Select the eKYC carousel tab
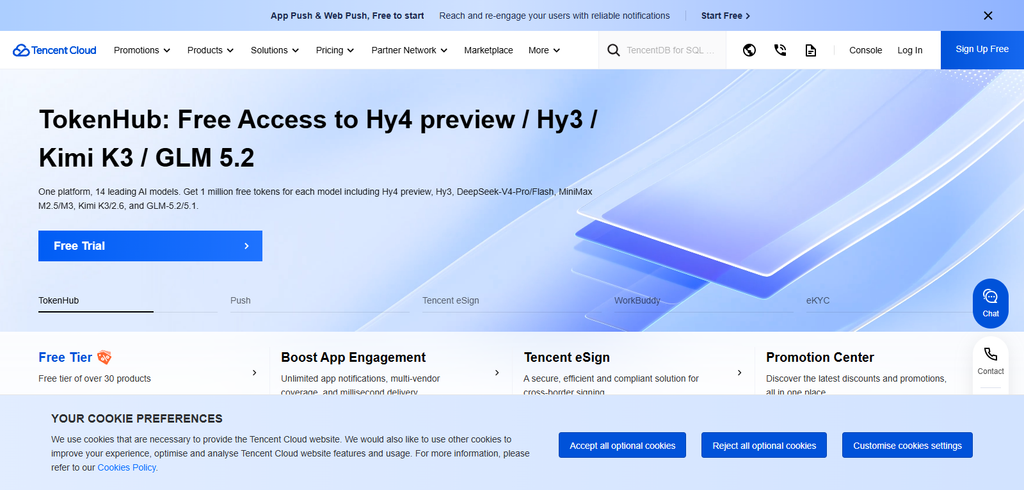The height and width of the screenshot is (490, 1024). pyautogui.click(x=888, y=301)
